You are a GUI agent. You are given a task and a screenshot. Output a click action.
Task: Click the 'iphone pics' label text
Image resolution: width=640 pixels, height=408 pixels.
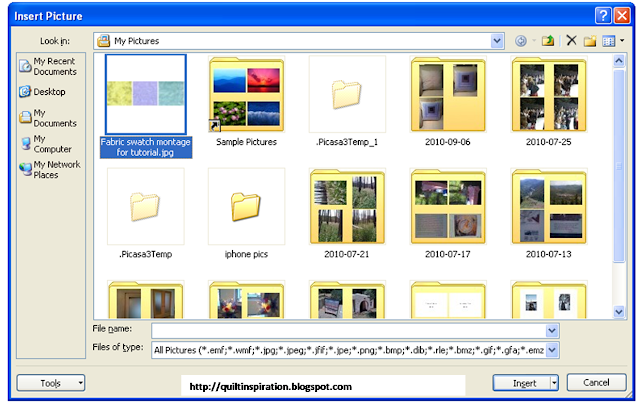tap(247, 254)
